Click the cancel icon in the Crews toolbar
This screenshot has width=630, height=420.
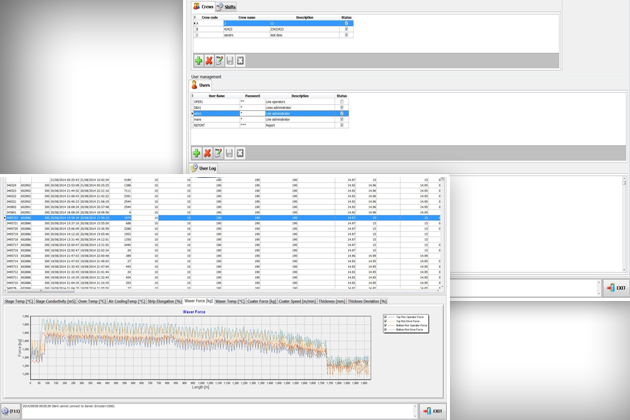pyautogui.click(x=240, y=61)
